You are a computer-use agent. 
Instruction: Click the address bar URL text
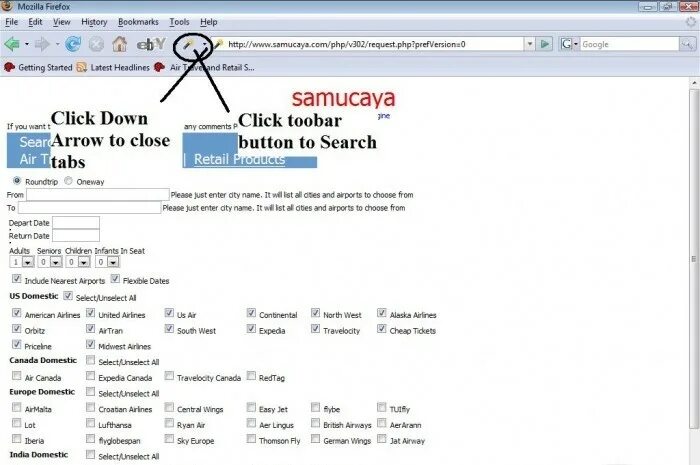coord(347,44)
